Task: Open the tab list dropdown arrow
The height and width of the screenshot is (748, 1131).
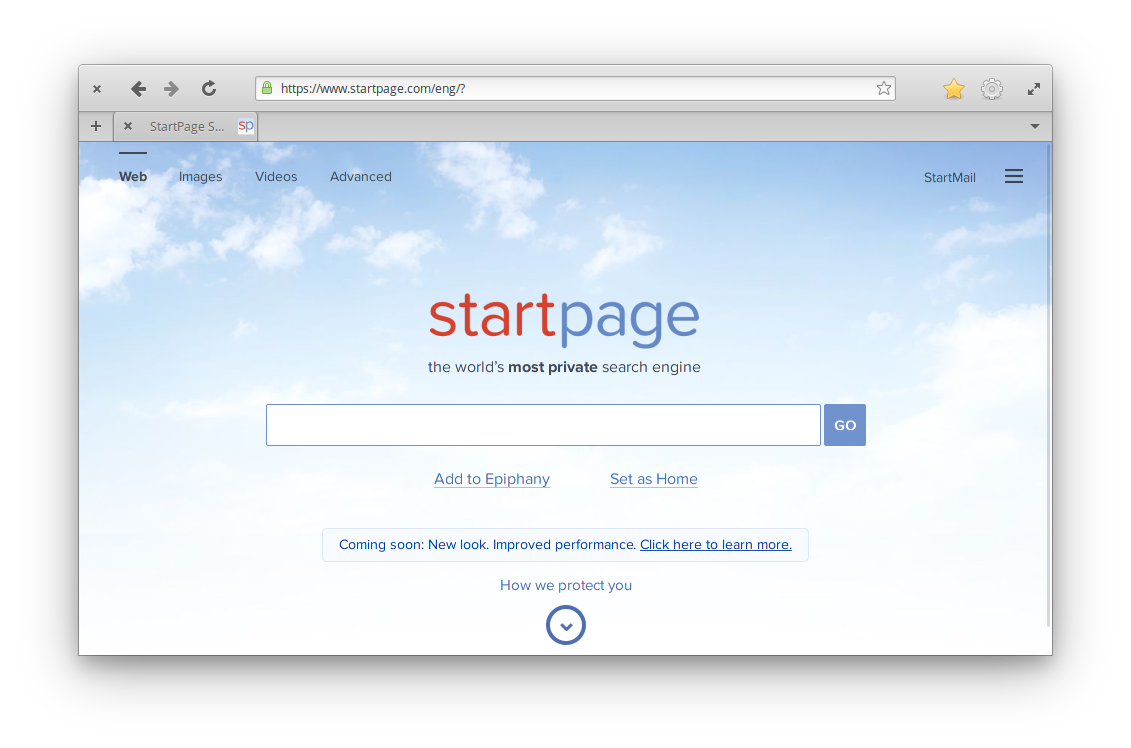Action: click(x=1034, y=126)
